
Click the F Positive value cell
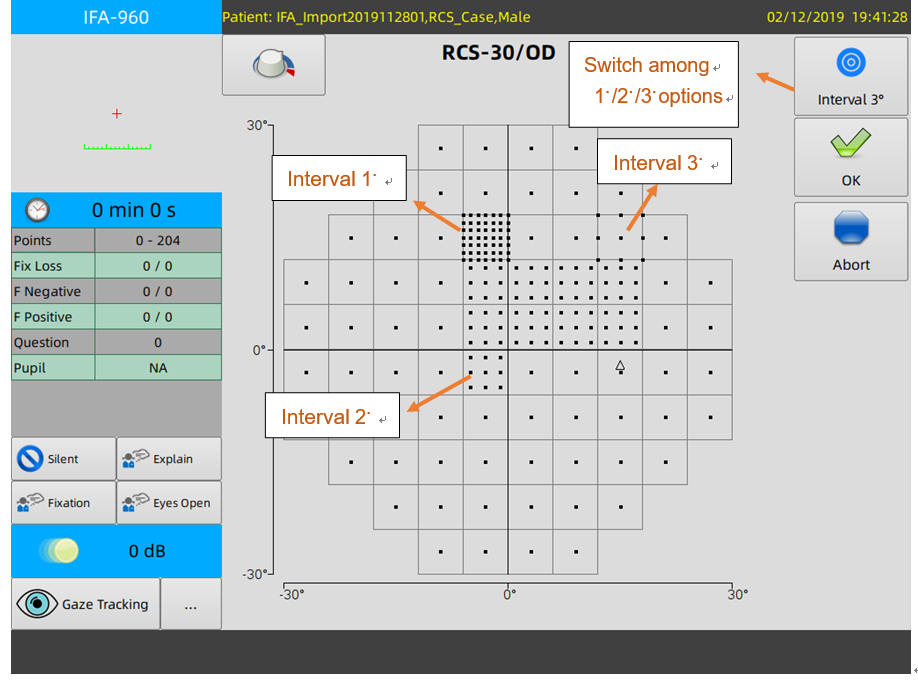click(158, 317)
